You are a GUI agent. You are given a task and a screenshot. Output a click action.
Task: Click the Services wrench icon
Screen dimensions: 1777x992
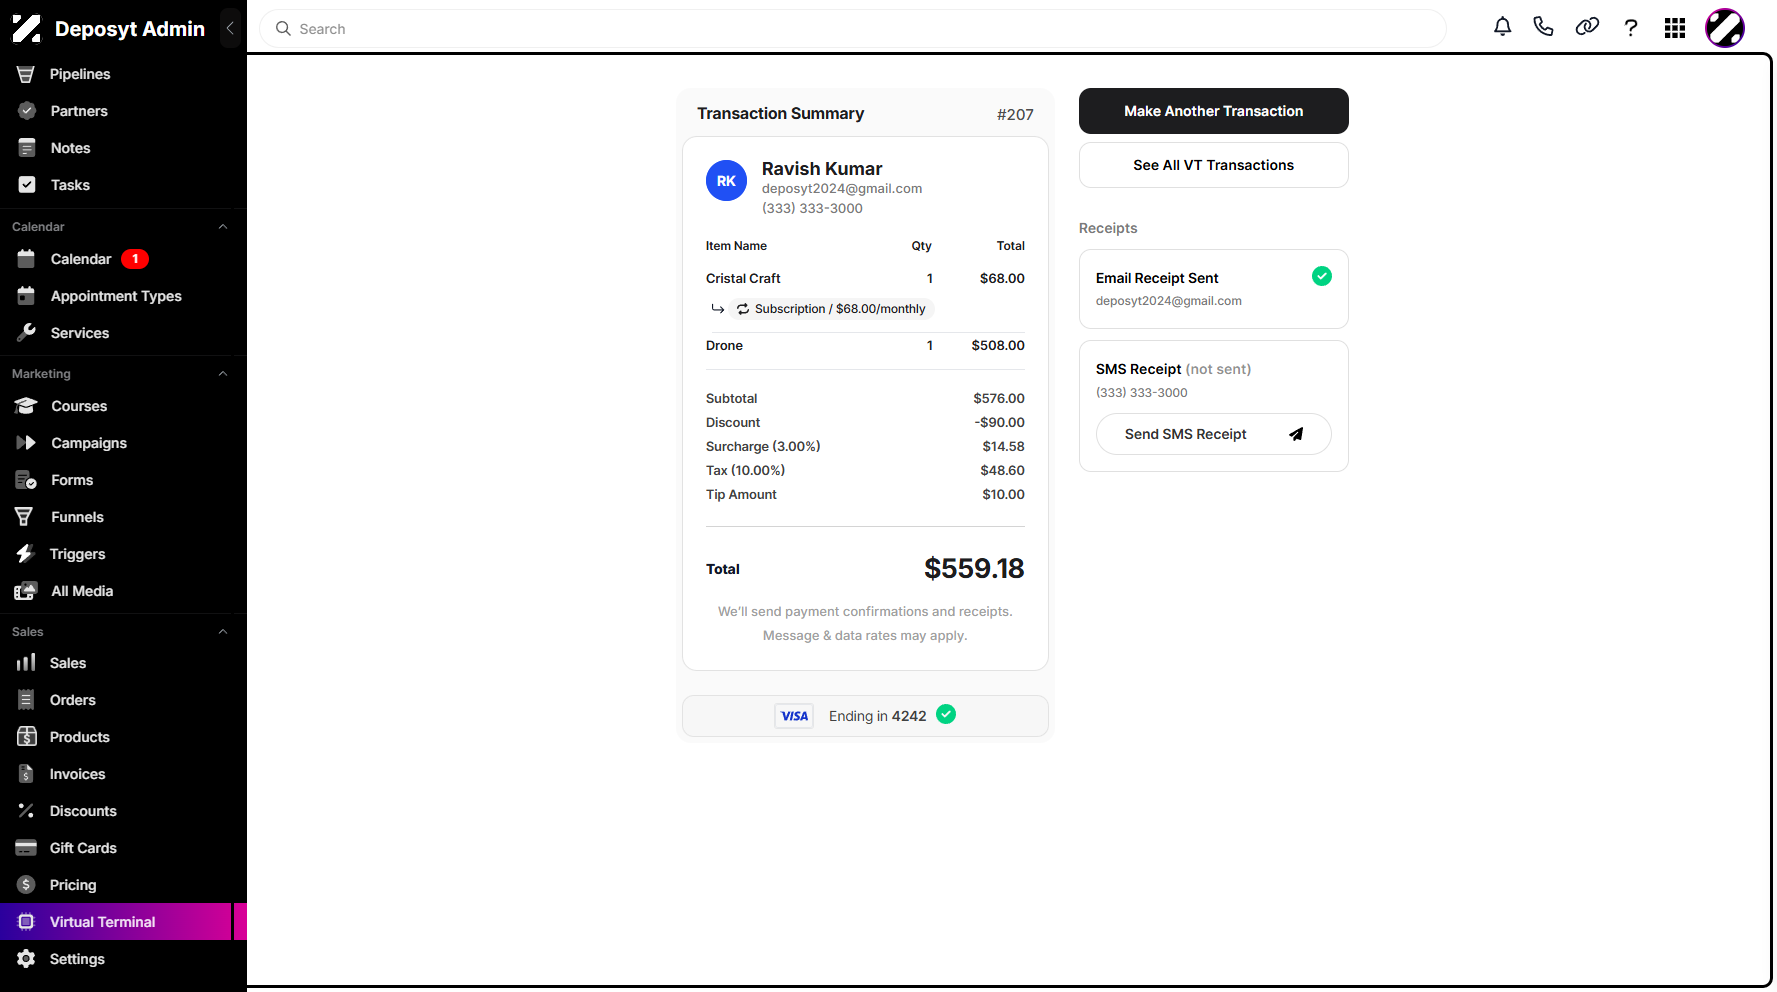point(27,332)
